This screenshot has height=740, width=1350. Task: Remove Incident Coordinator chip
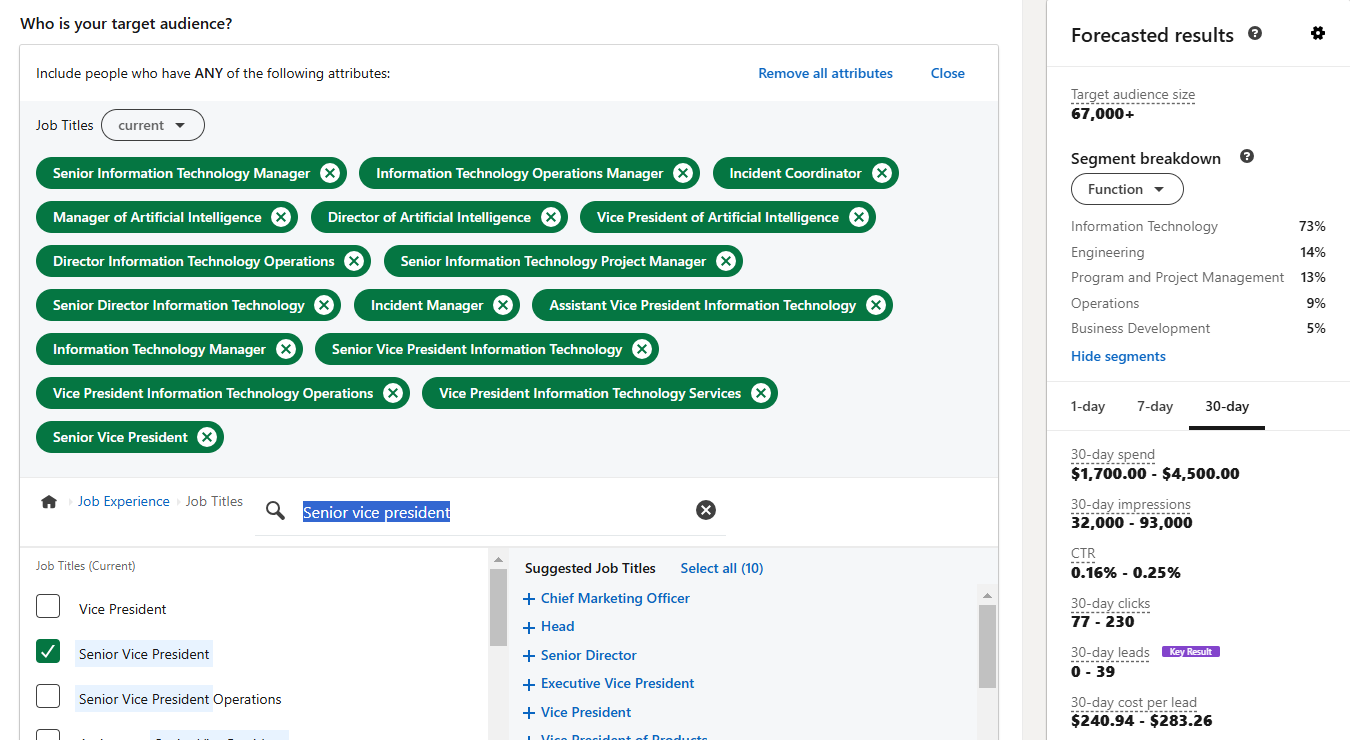pyautogui.click(x=881, y=173)
